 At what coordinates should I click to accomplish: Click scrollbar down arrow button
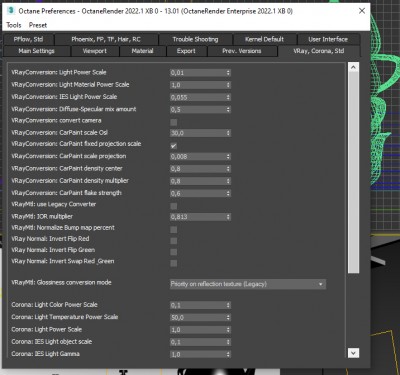pos(353,353)
